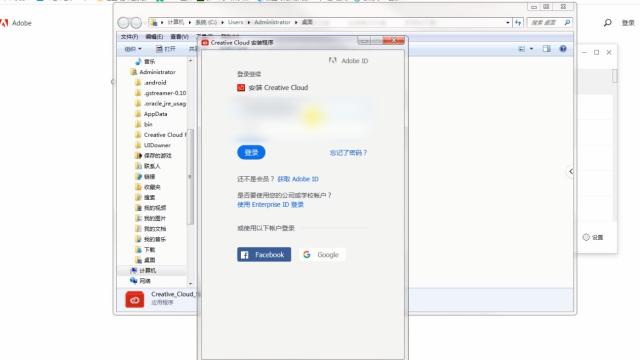Close the Creative Cloud installer dialog

coord(393,40)
